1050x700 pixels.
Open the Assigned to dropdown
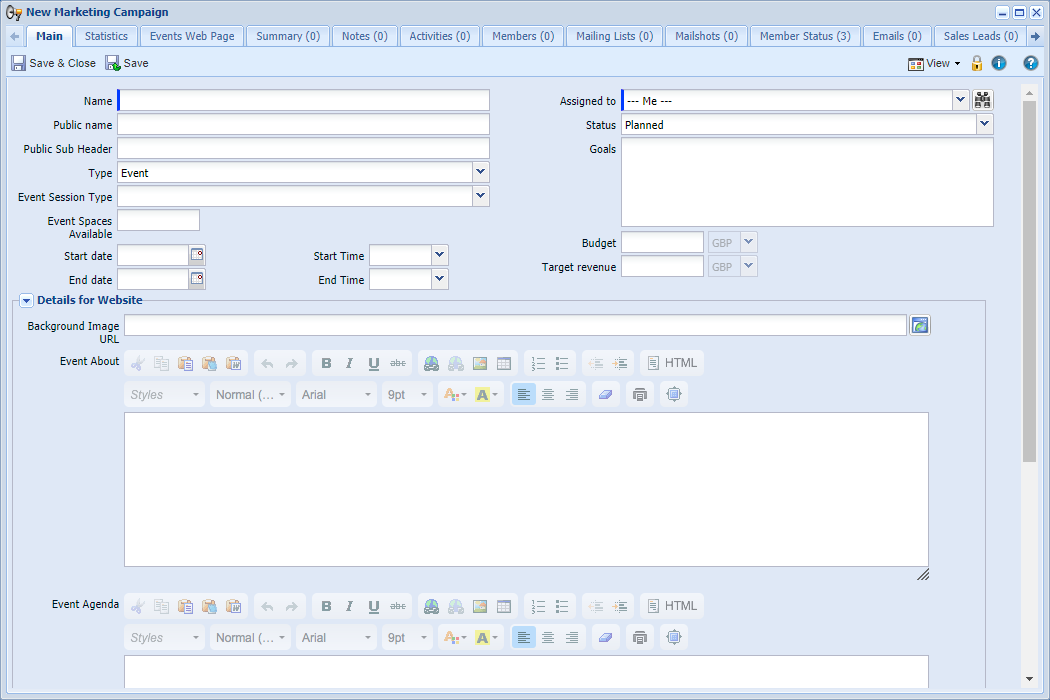coord(960,100)
